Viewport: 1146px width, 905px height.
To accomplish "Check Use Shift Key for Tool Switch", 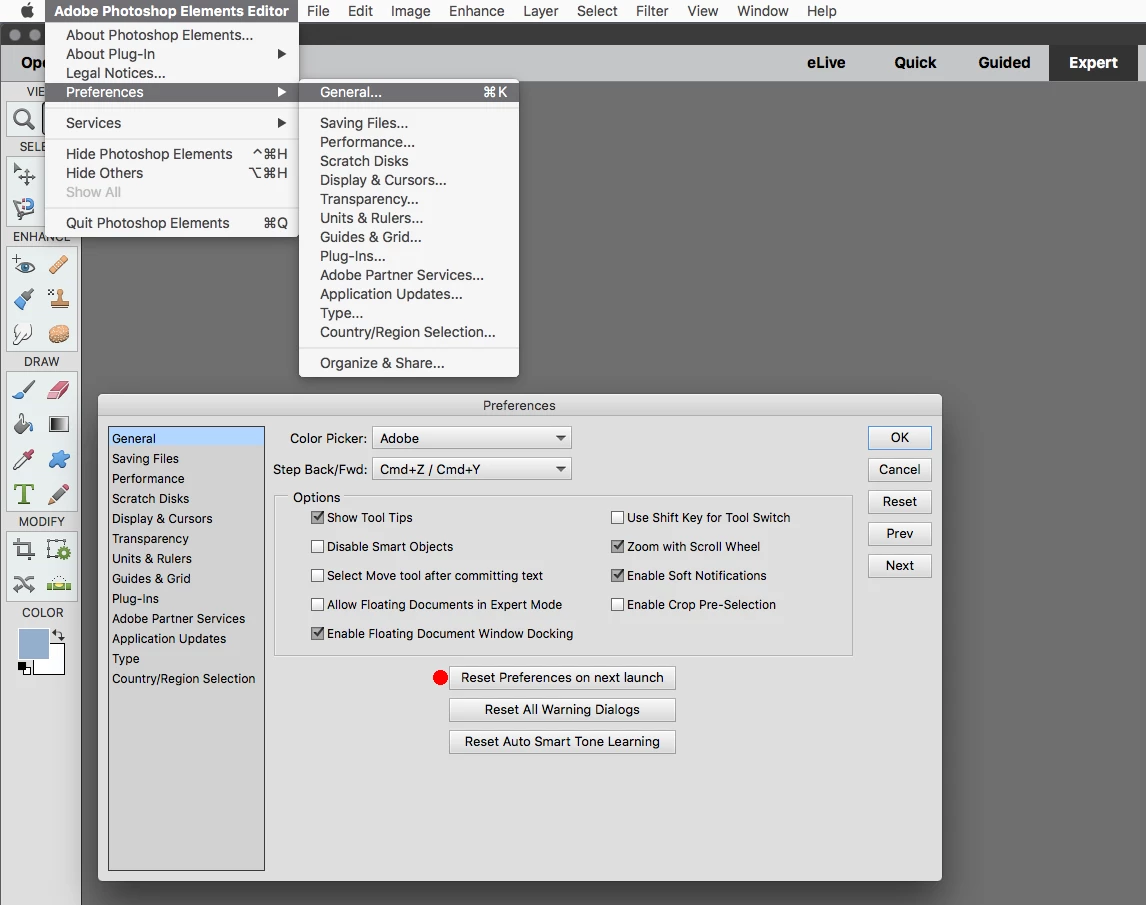I will coord(618,518).
